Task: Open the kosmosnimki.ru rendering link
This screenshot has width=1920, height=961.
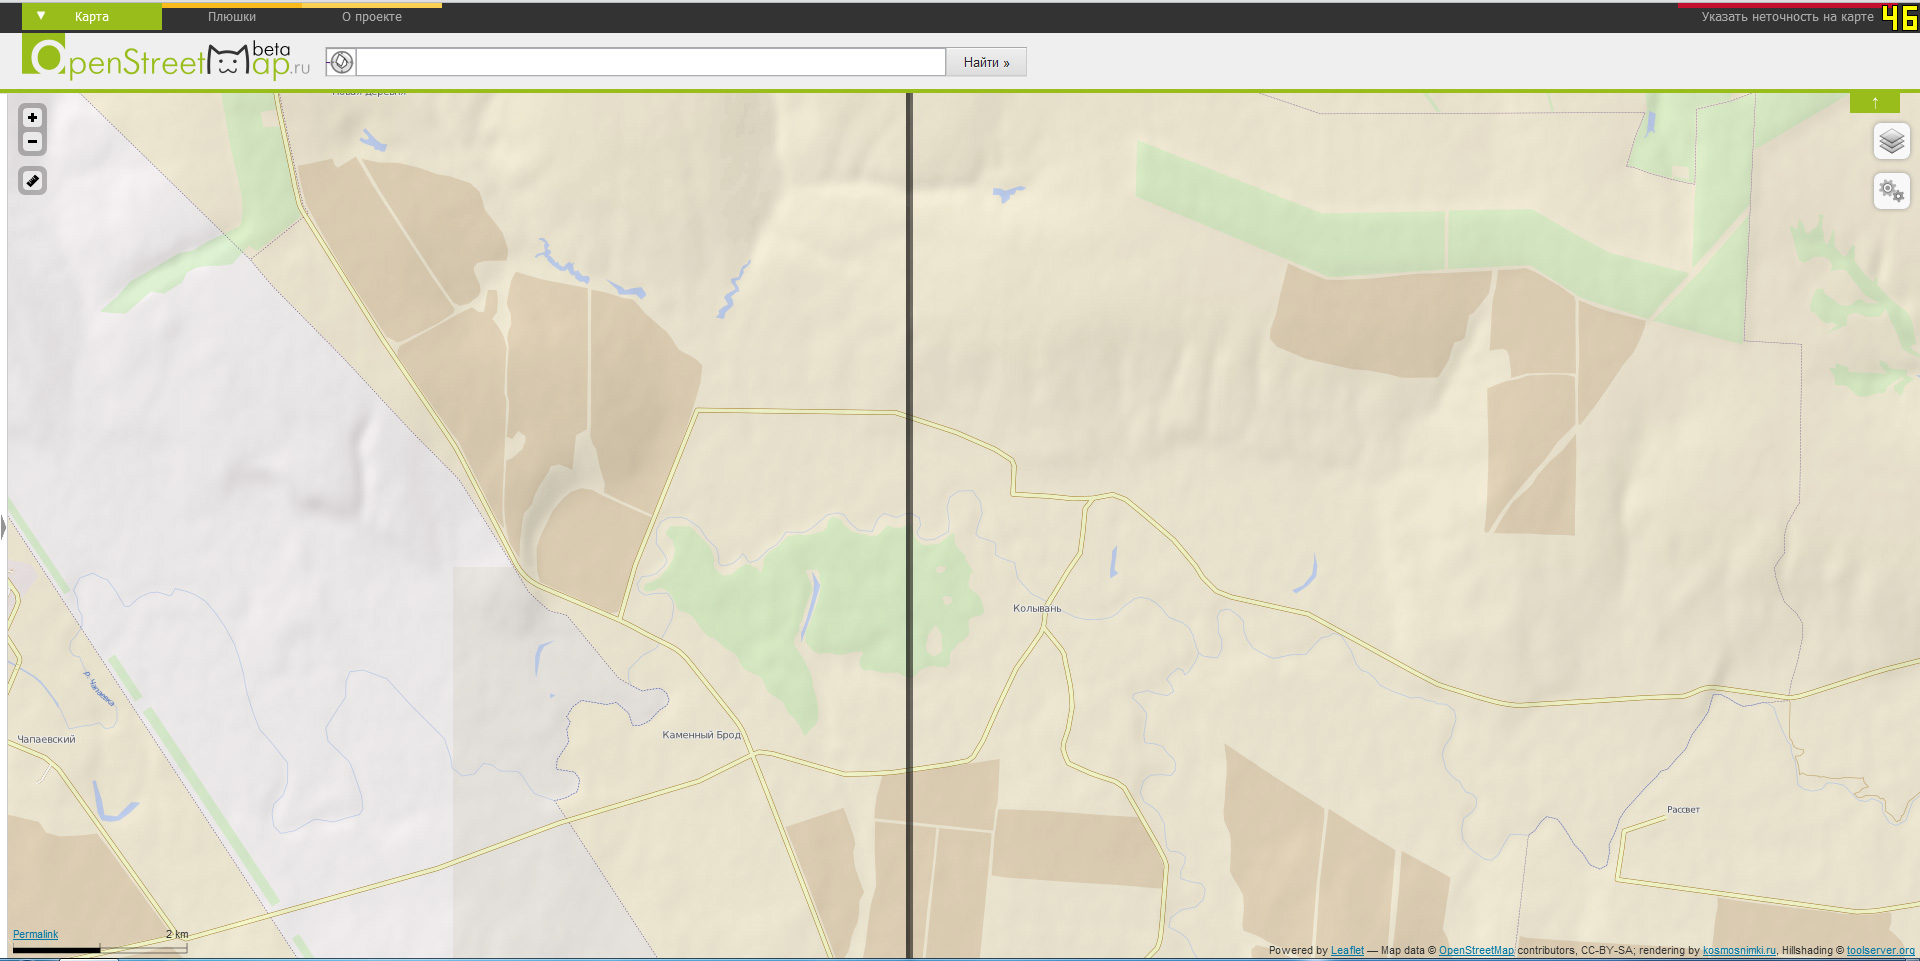Action: [x=1739, y=950]
